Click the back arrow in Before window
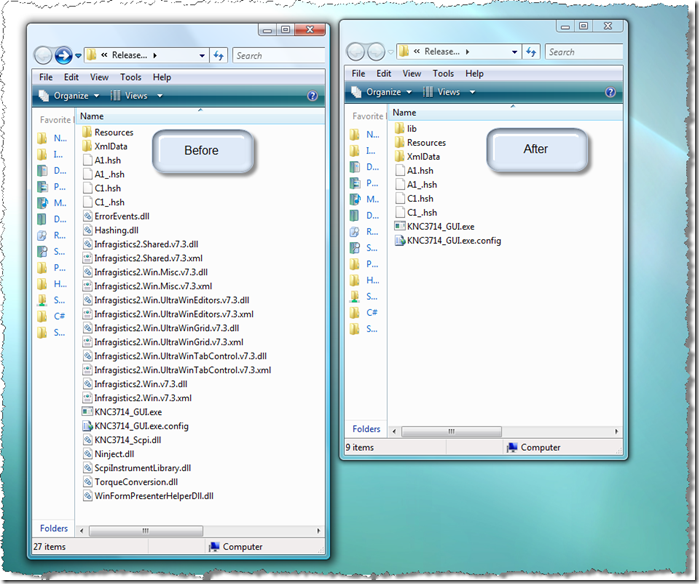This screenshot has height=584, width=699. (44, 55)
